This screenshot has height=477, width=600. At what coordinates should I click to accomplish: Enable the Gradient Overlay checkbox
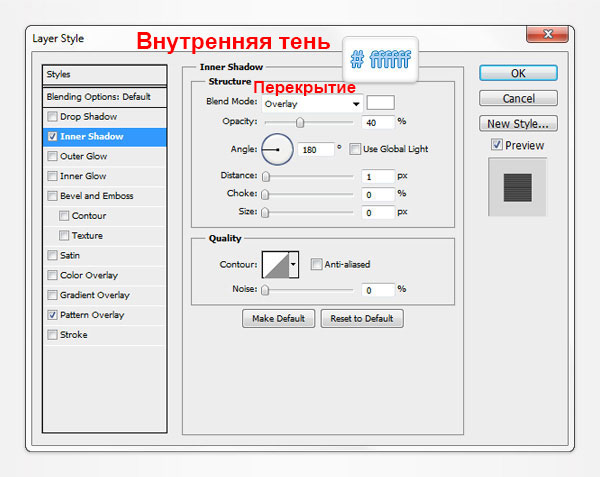click(52, 295)
